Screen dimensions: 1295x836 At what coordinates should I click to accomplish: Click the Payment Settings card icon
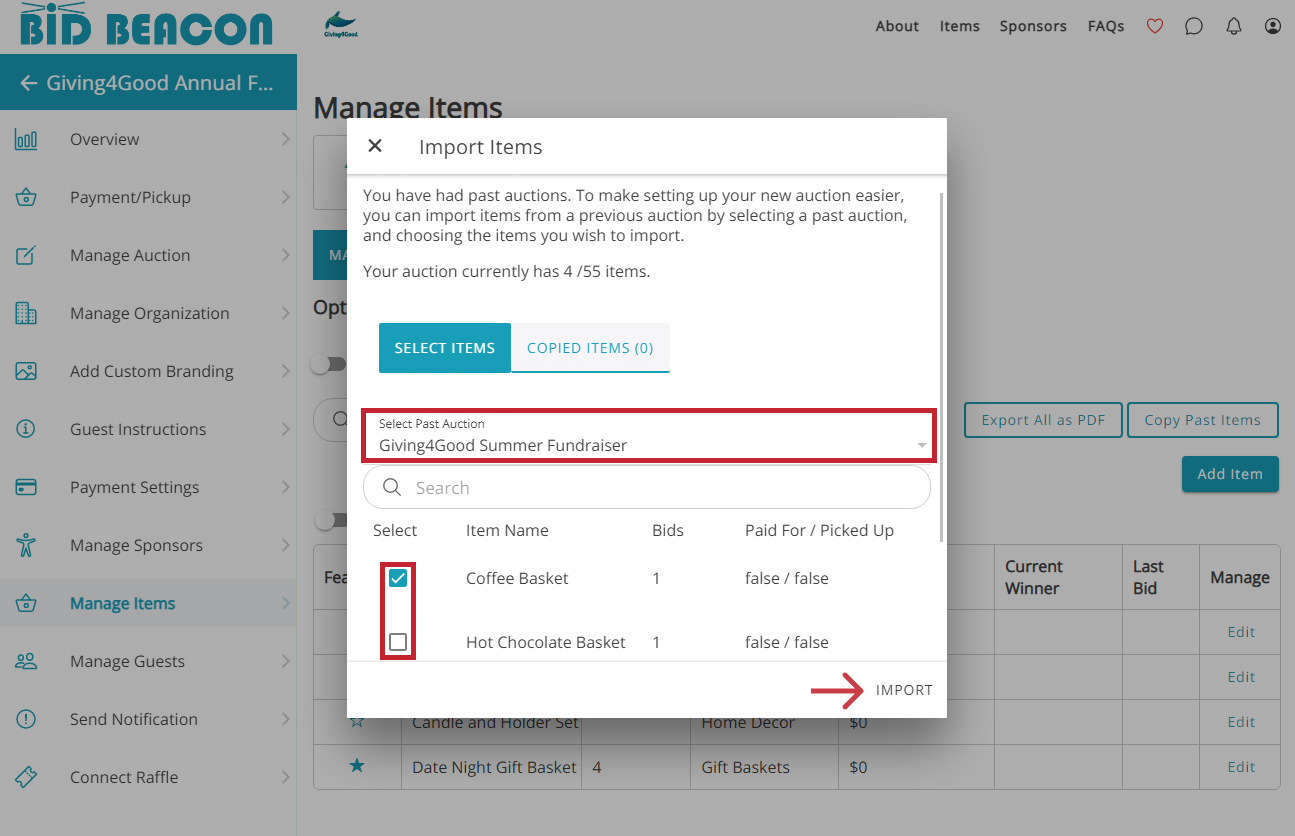[26, 487]
